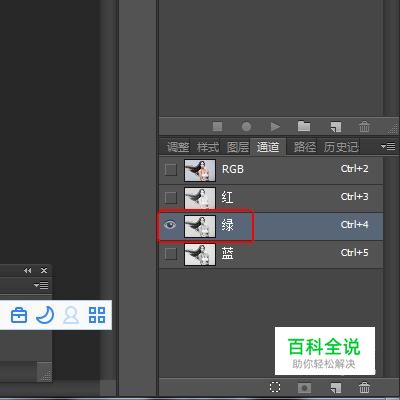
Task: Click the 绿 channel thumbnail
Action: click(x=200, y=226)
